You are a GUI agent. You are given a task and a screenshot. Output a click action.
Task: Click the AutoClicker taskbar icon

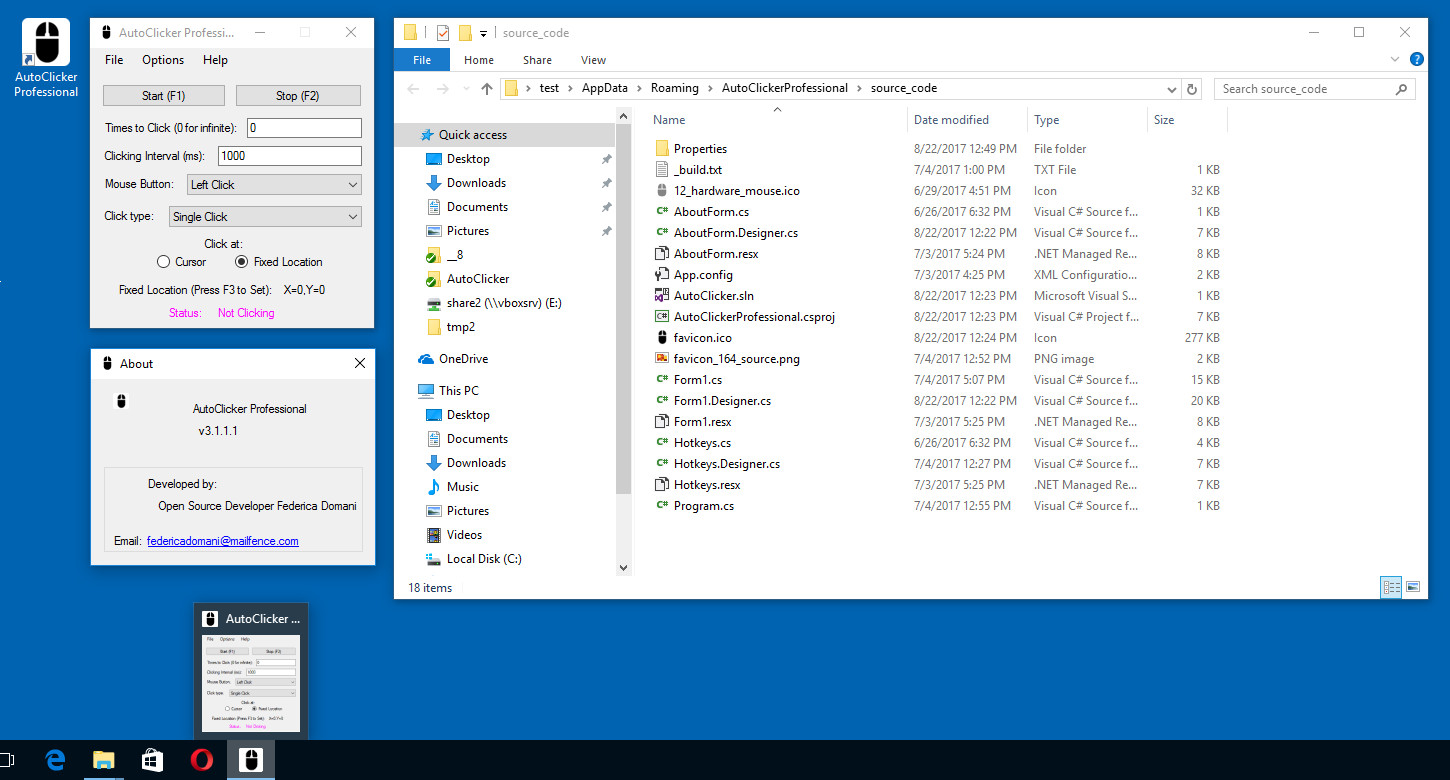coord(251,761)
